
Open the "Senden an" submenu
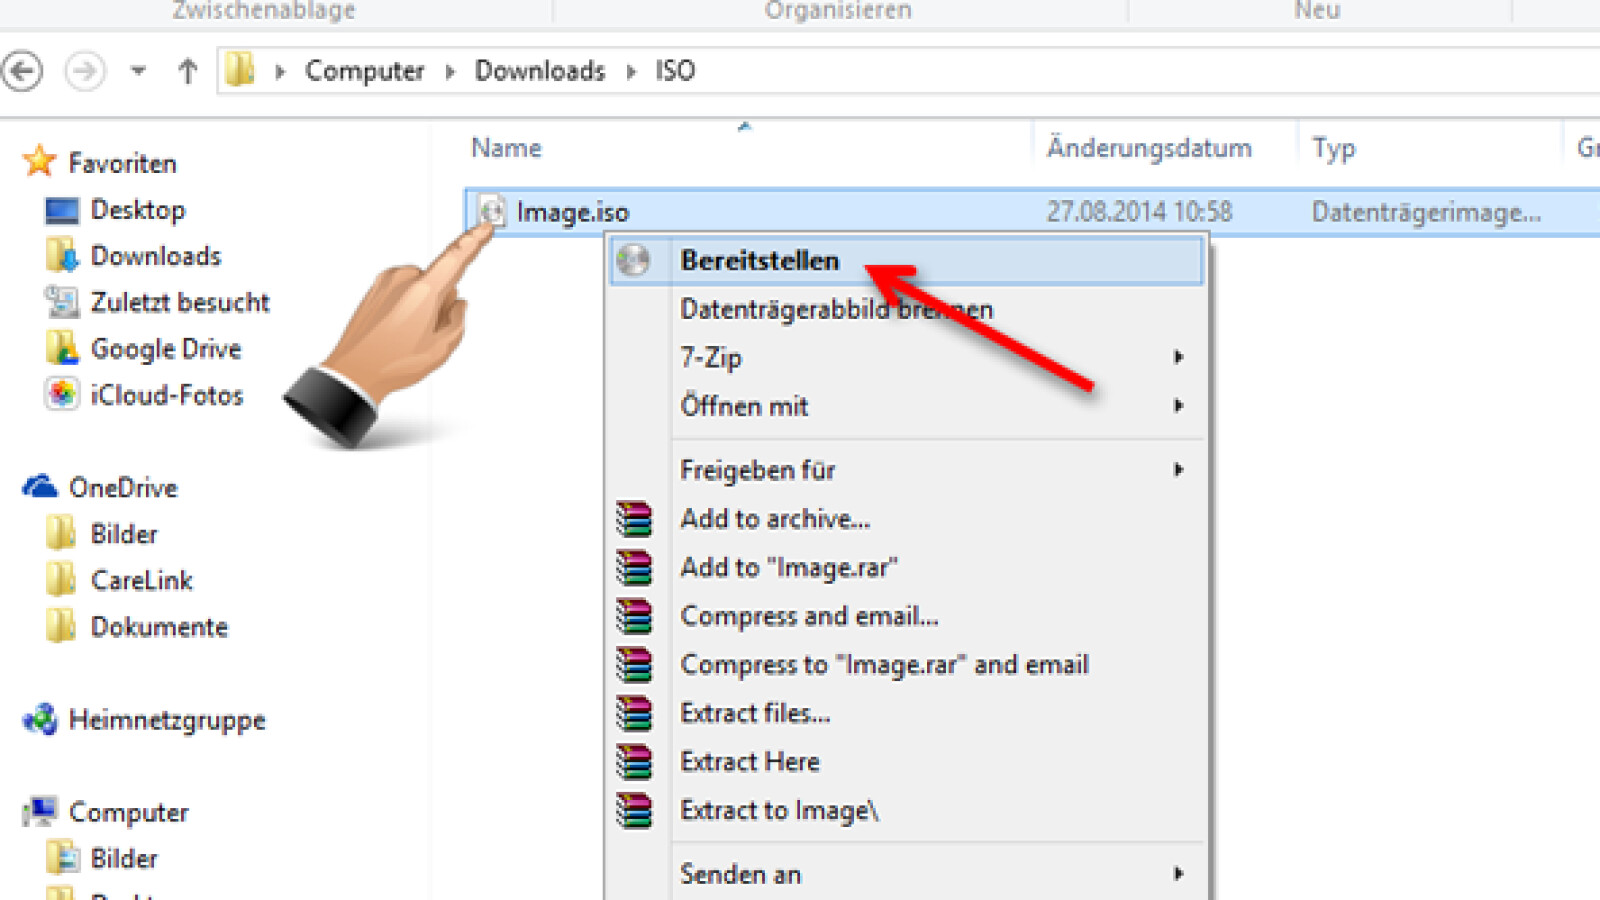pos(1178,873)
